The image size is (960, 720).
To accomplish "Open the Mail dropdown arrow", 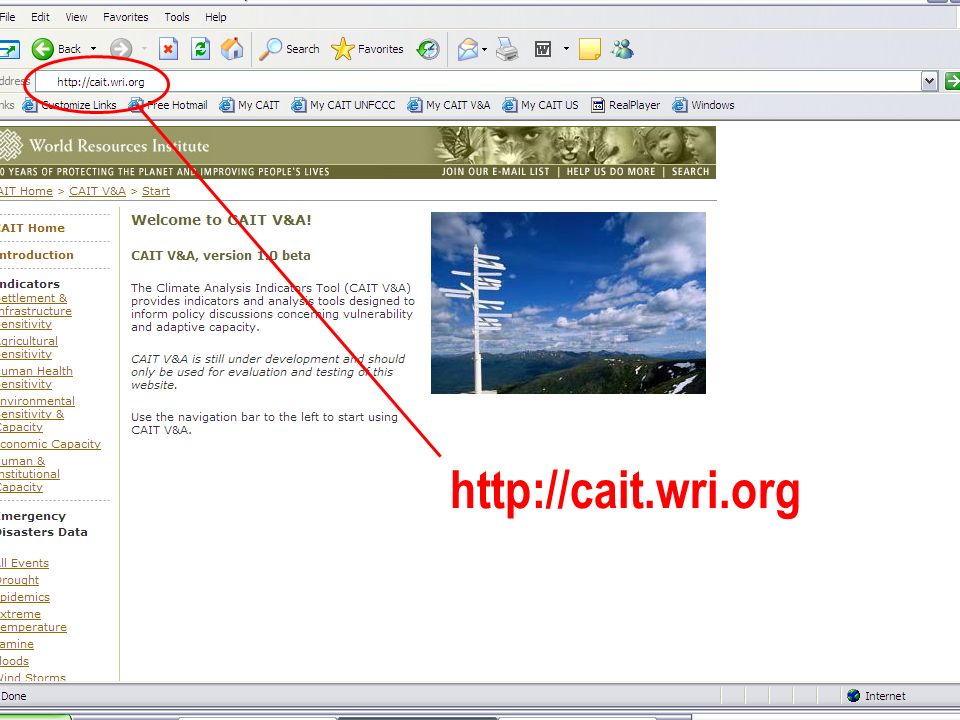I will (484, 49).
